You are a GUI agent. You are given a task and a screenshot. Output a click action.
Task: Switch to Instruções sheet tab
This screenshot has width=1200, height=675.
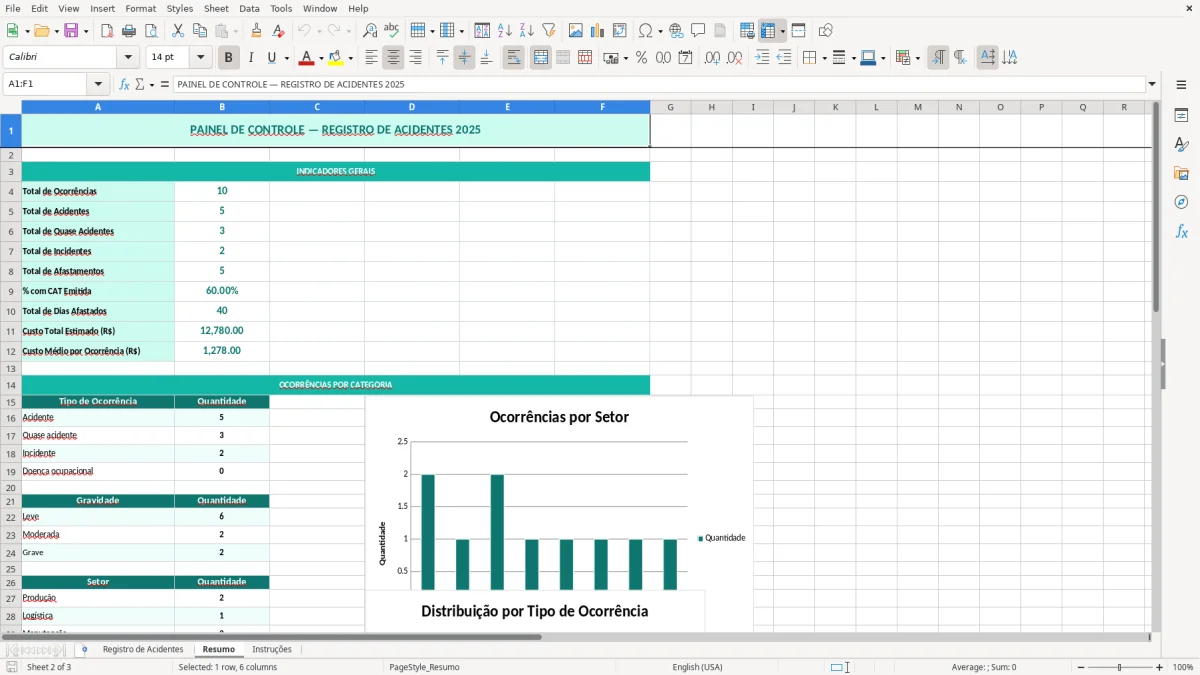click(x=272, y=649)
